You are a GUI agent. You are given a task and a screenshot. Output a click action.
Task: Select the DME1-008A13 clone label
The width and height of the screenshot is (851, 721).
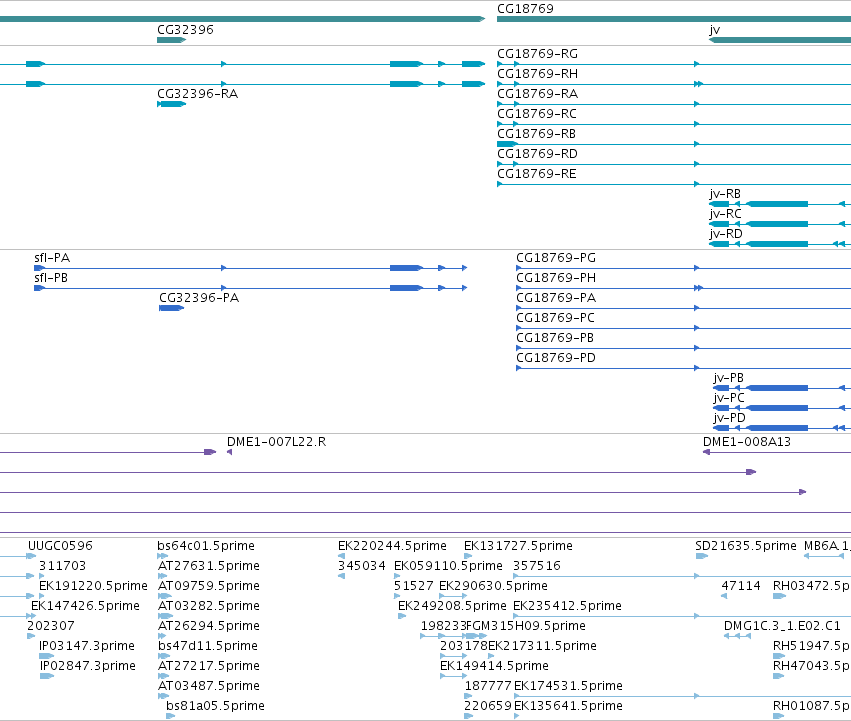tap(747, 442)
